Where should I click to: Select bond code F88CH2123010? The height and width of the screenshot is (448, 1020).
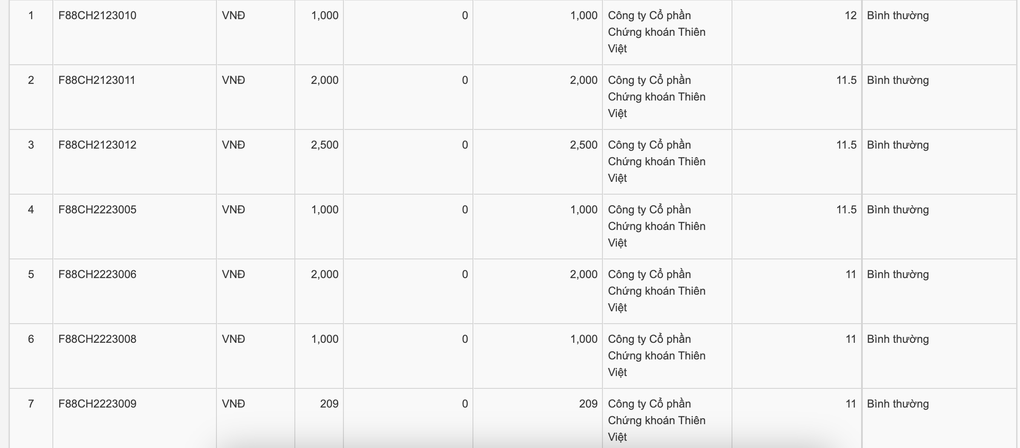pos(98,16)
